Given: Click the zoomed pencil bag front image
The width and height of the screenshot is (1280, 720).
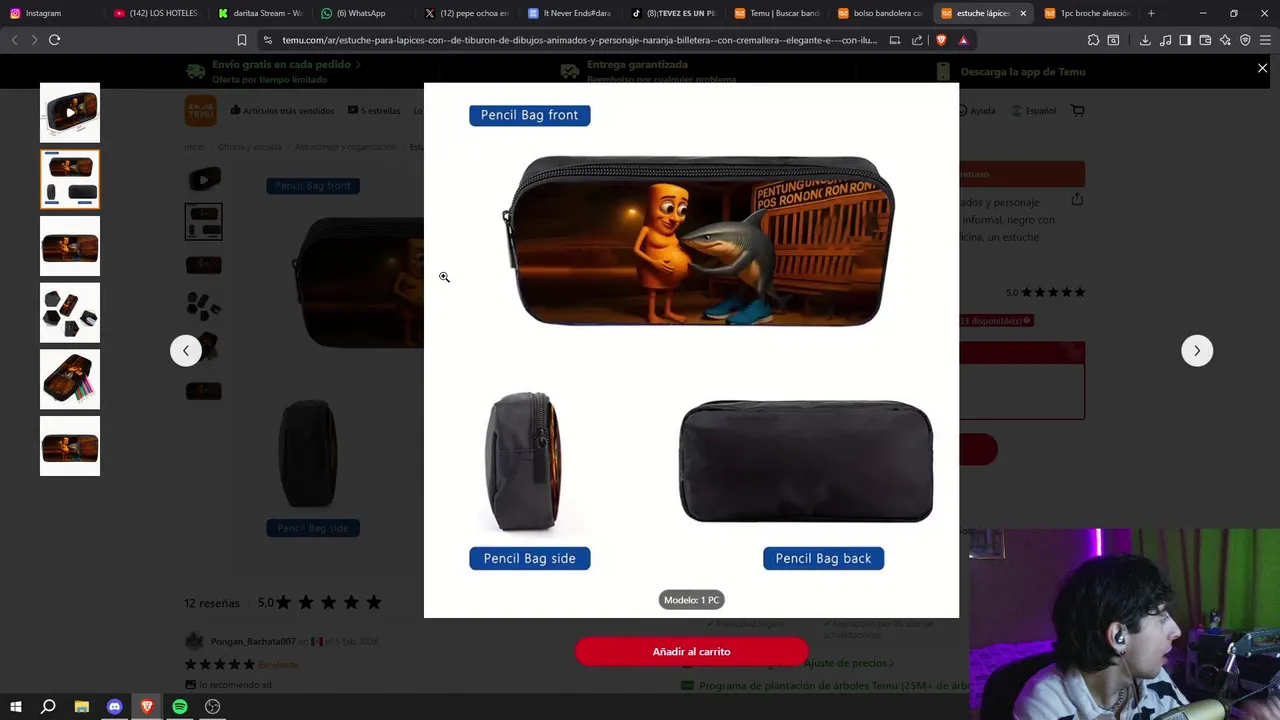Looking at the screenshot, I should pyautogui.click(x=698, y=241).
